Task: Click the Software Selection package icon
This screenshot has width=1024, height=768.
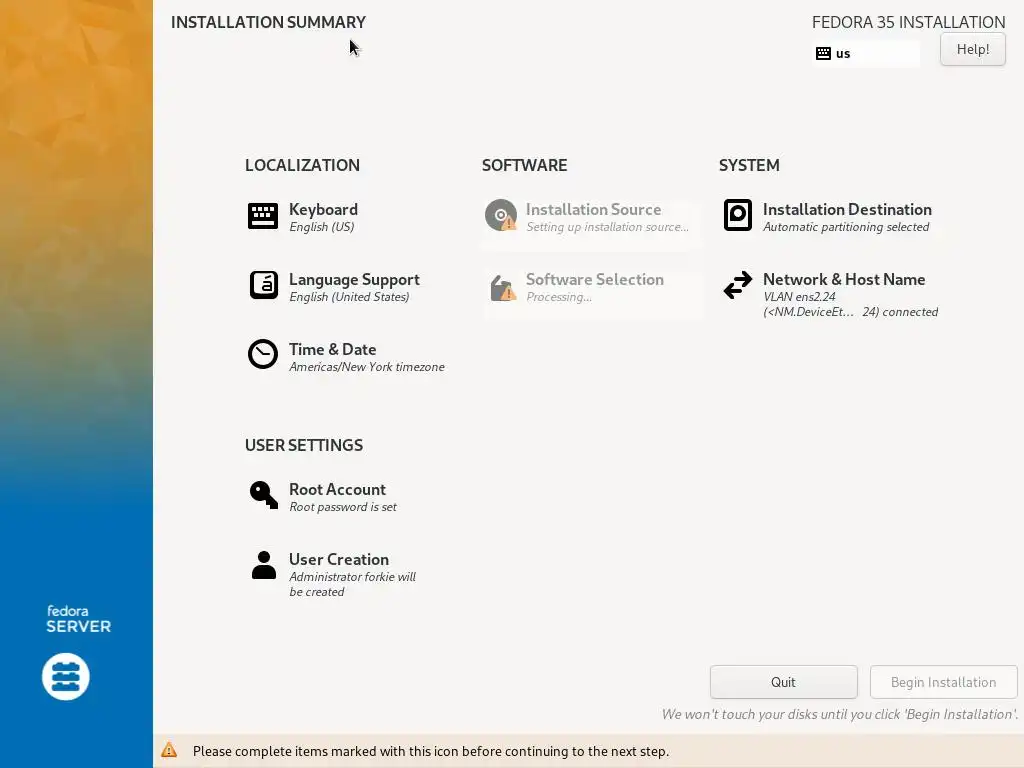Action: coord(502,288)
